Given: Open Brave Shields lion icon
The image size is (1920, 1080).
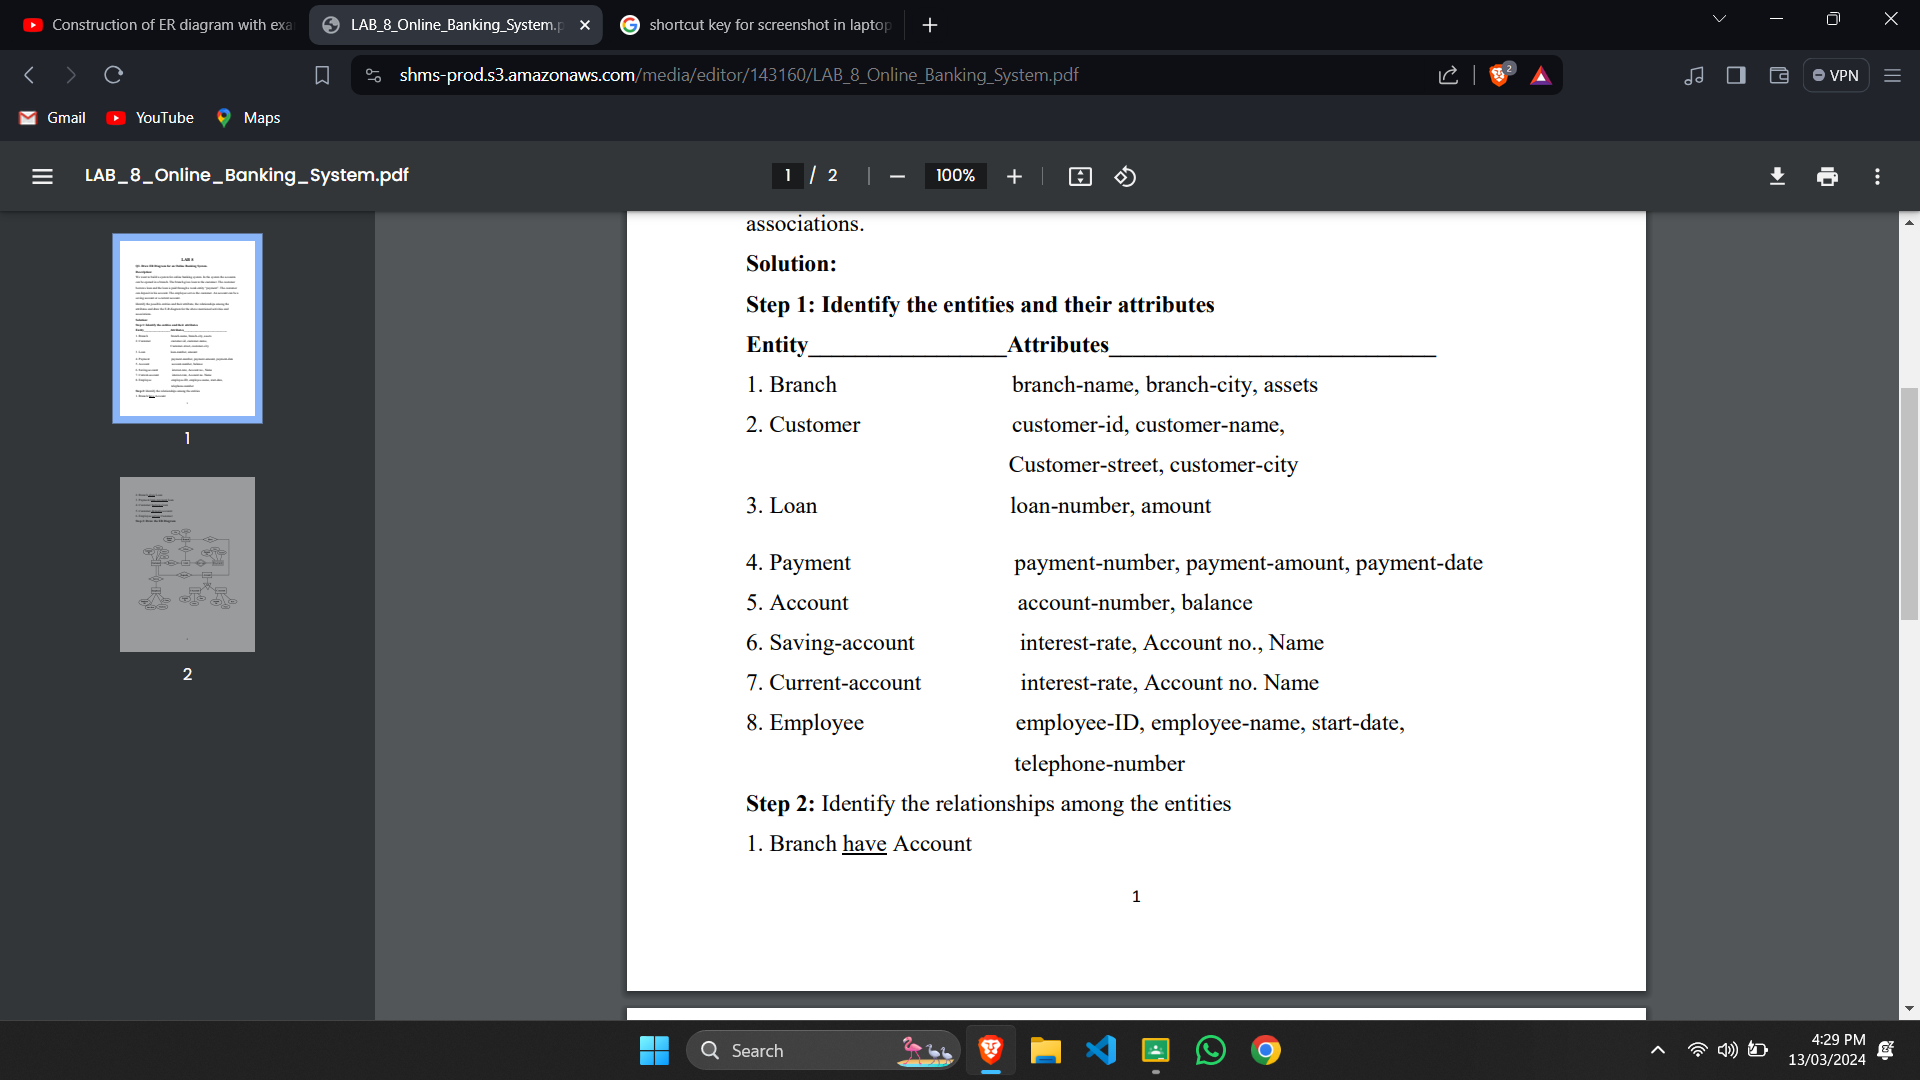Looking at the screenshot, I should click(1499, 75).
